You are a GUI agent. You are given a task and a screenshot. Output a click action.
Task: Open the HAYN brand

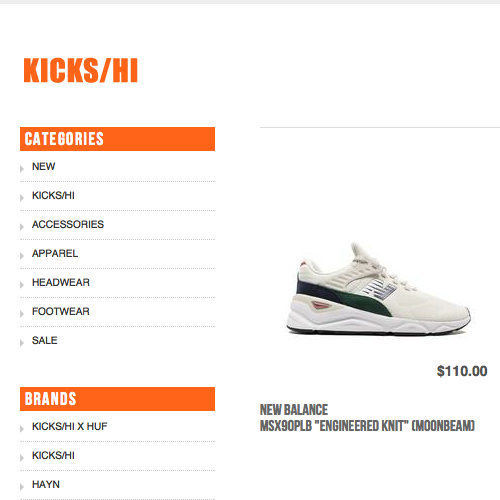[46, 484]
